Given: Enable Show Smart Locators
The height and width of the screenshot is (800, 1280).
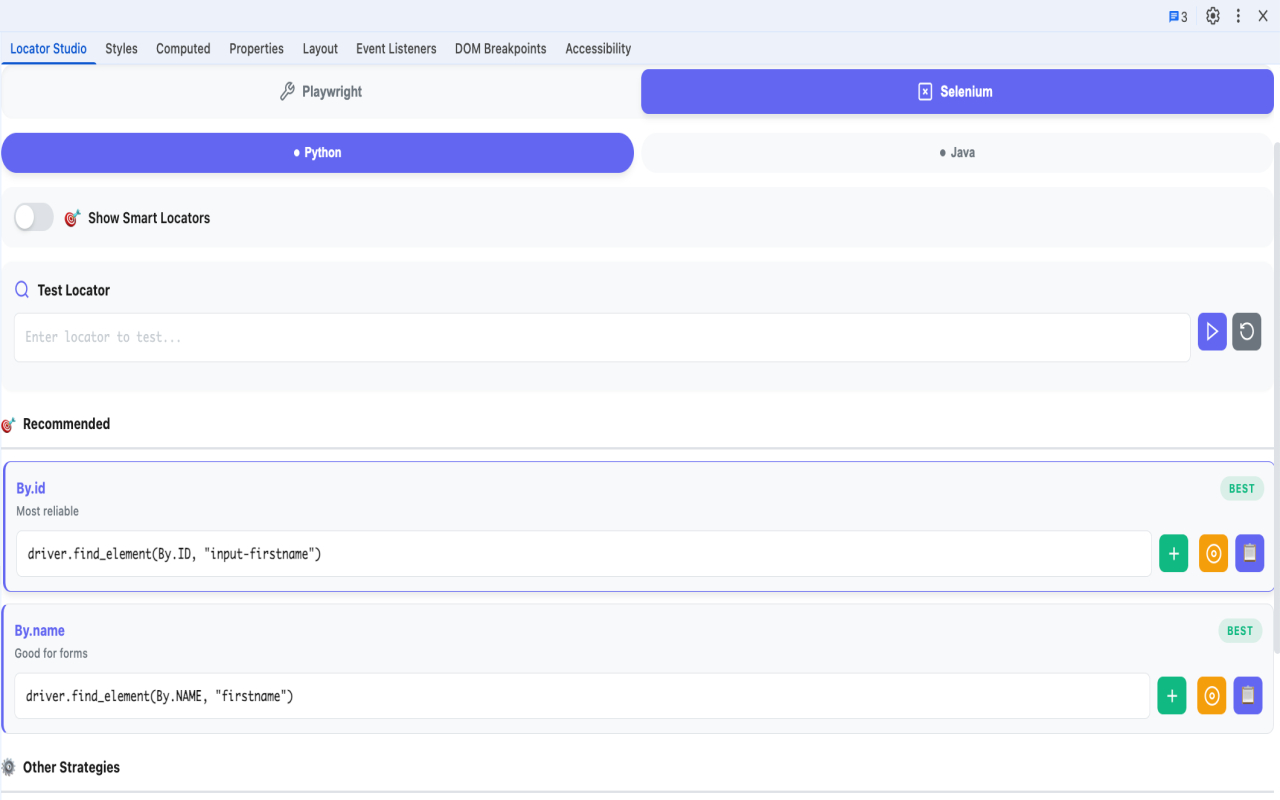Looking at the screenshot, I should (x=33, y=217).
